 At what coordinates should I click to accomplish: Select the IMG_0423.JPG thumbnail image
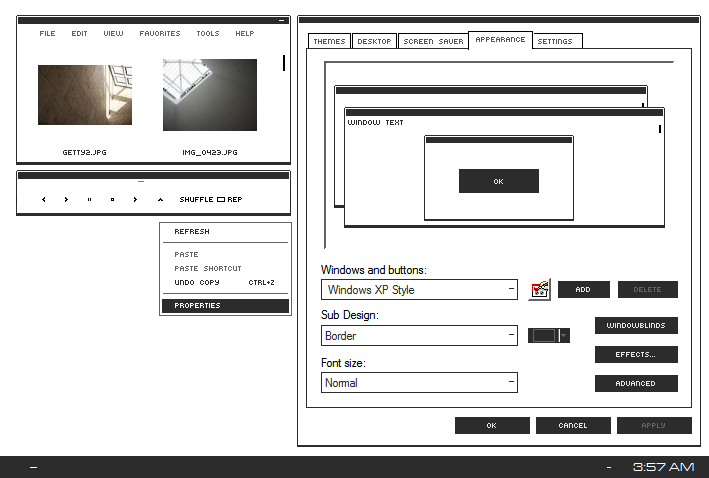210,95
